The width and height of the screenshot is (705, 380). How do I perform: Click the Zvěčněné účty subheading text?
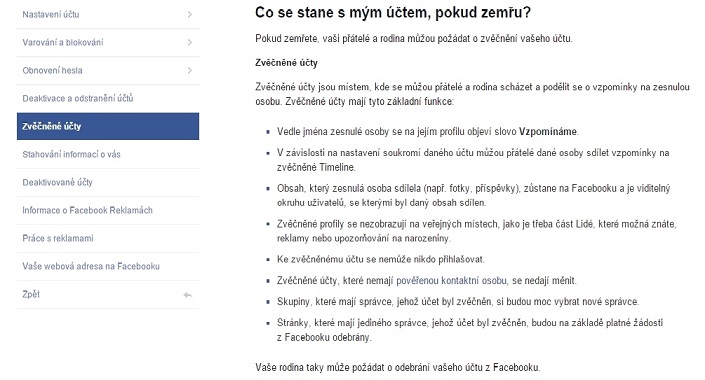coord(286,63)
